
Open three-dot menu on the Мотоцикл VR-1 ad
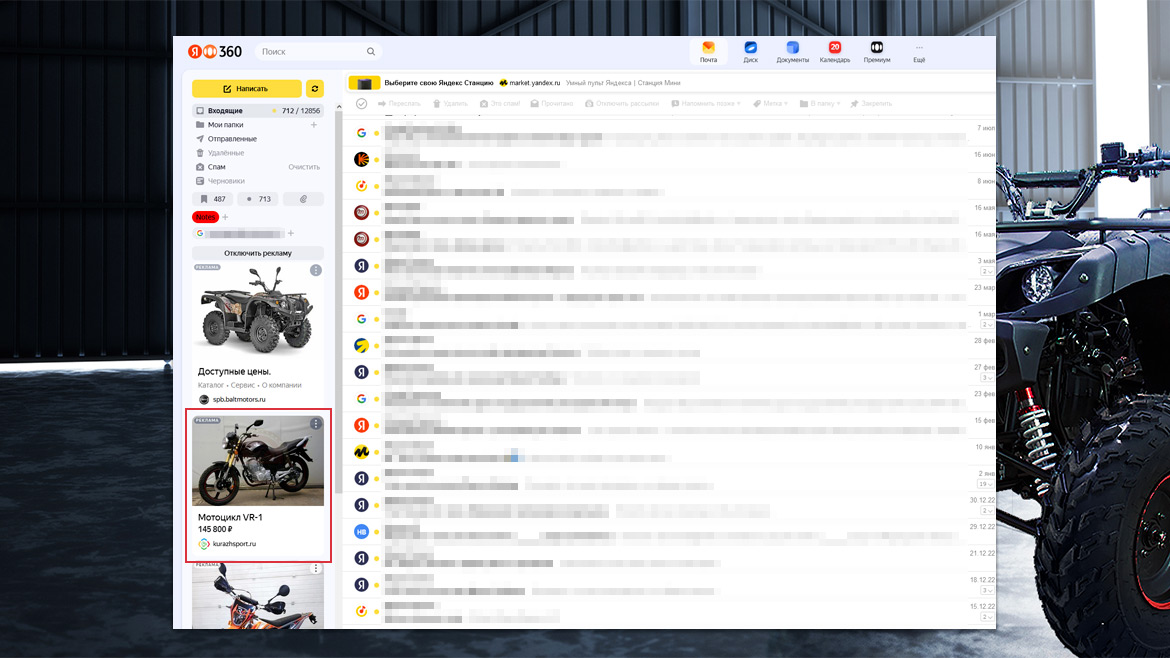pyautogui.click(x=316, y=424)
